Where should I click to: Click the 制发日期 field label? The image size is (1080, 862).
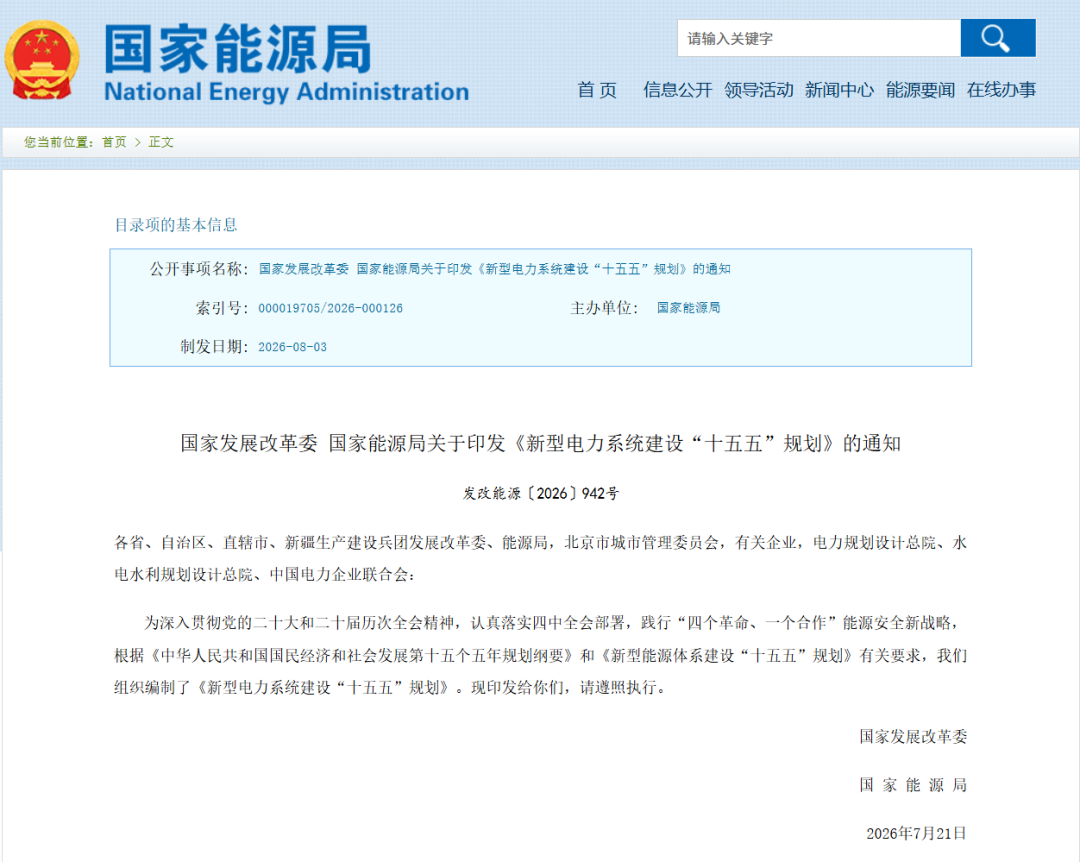215,347
